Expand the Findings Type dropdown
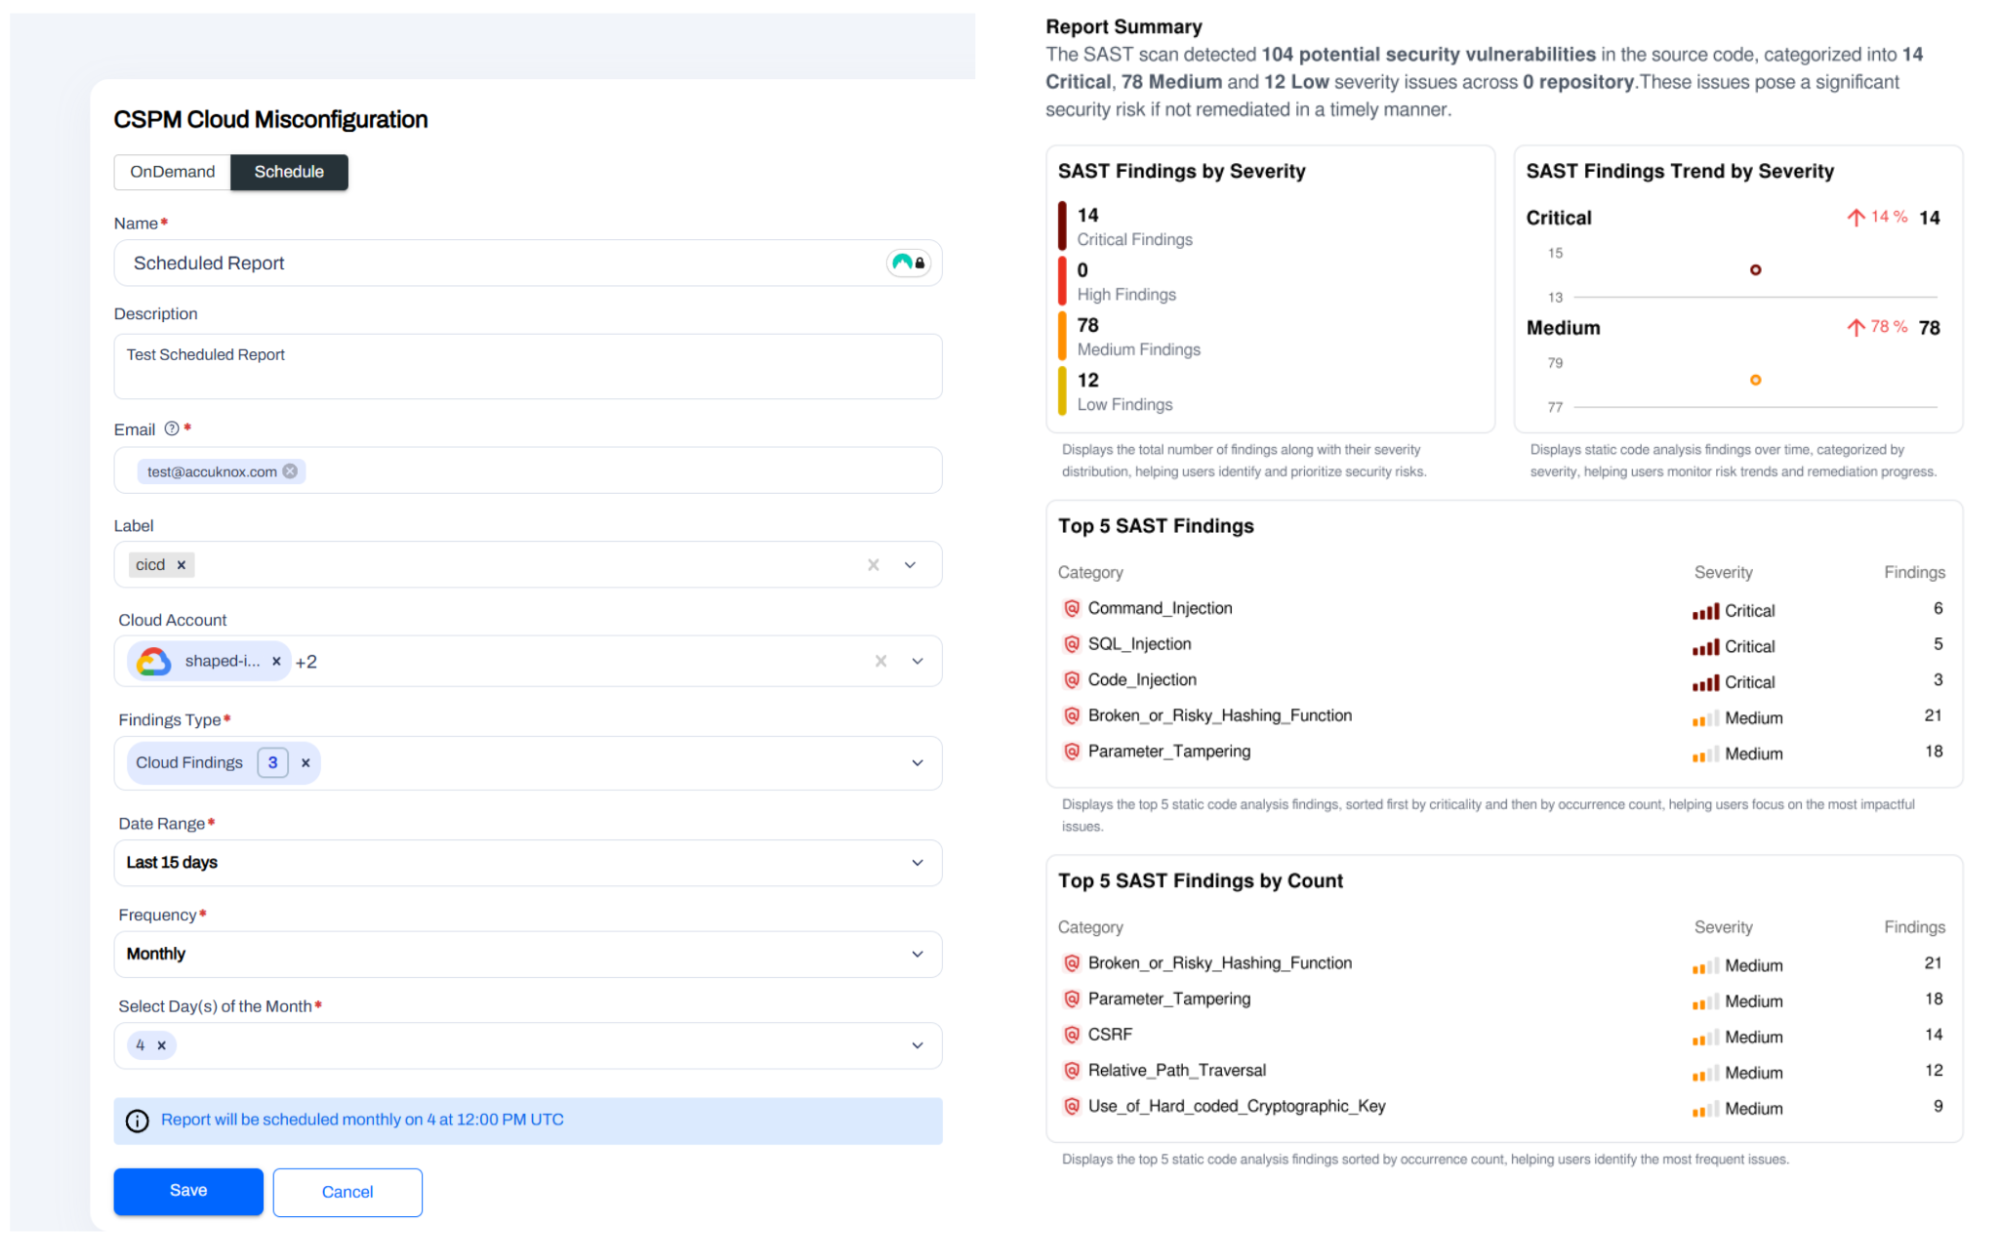The height and width of the screenshot is (1242, 1999). [917, 763]
